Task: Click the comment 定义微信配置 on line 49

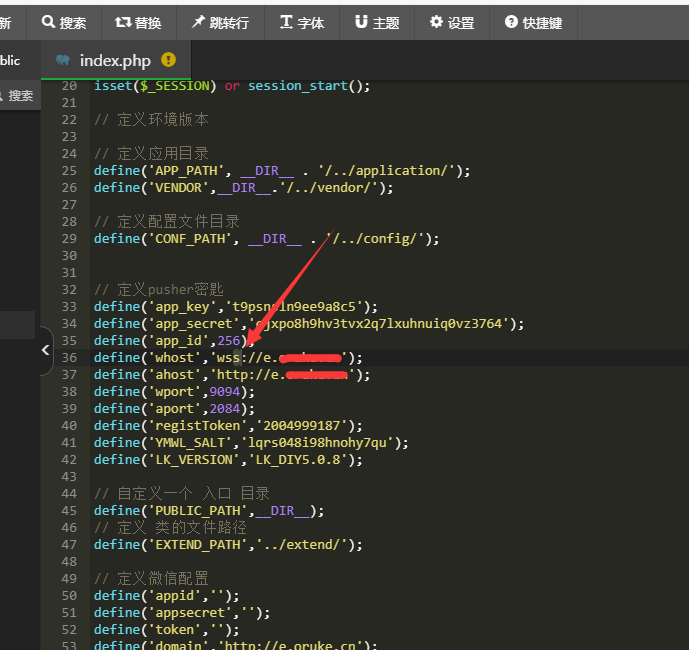Action: (x=163, y=579)
